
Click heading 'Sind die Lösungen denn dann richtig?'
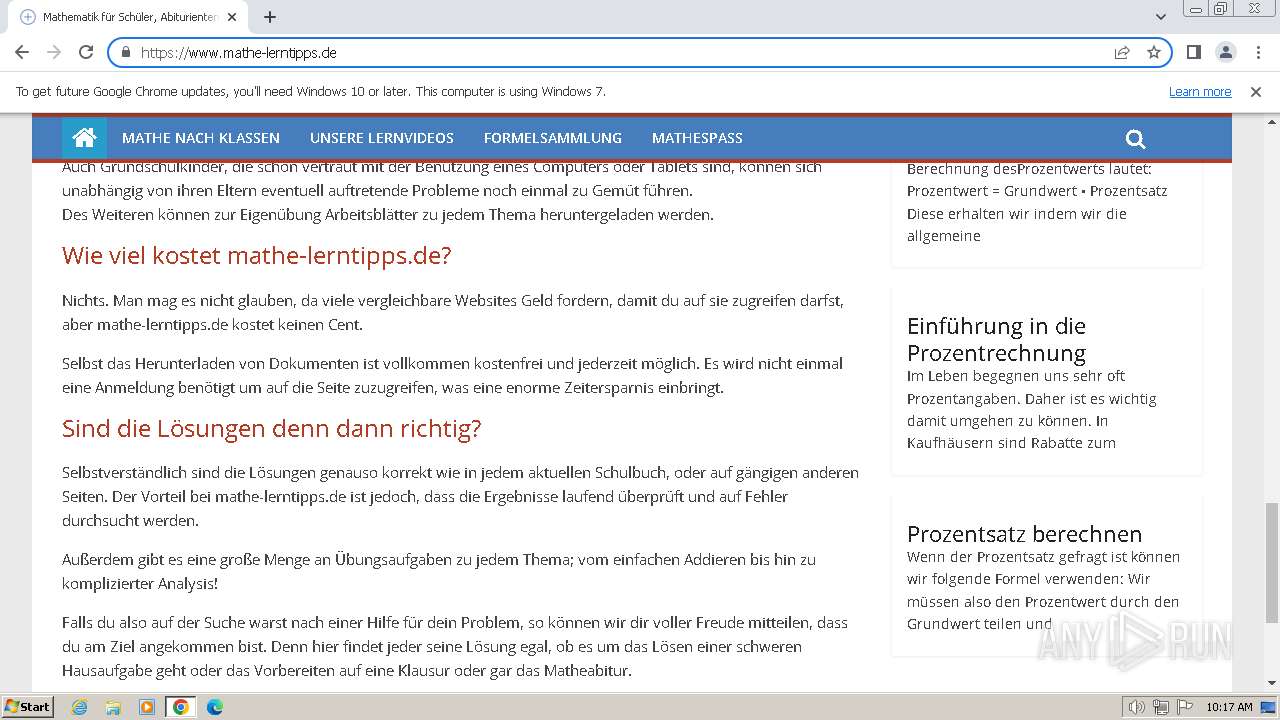pyautogui.click(x=271, y=429)
